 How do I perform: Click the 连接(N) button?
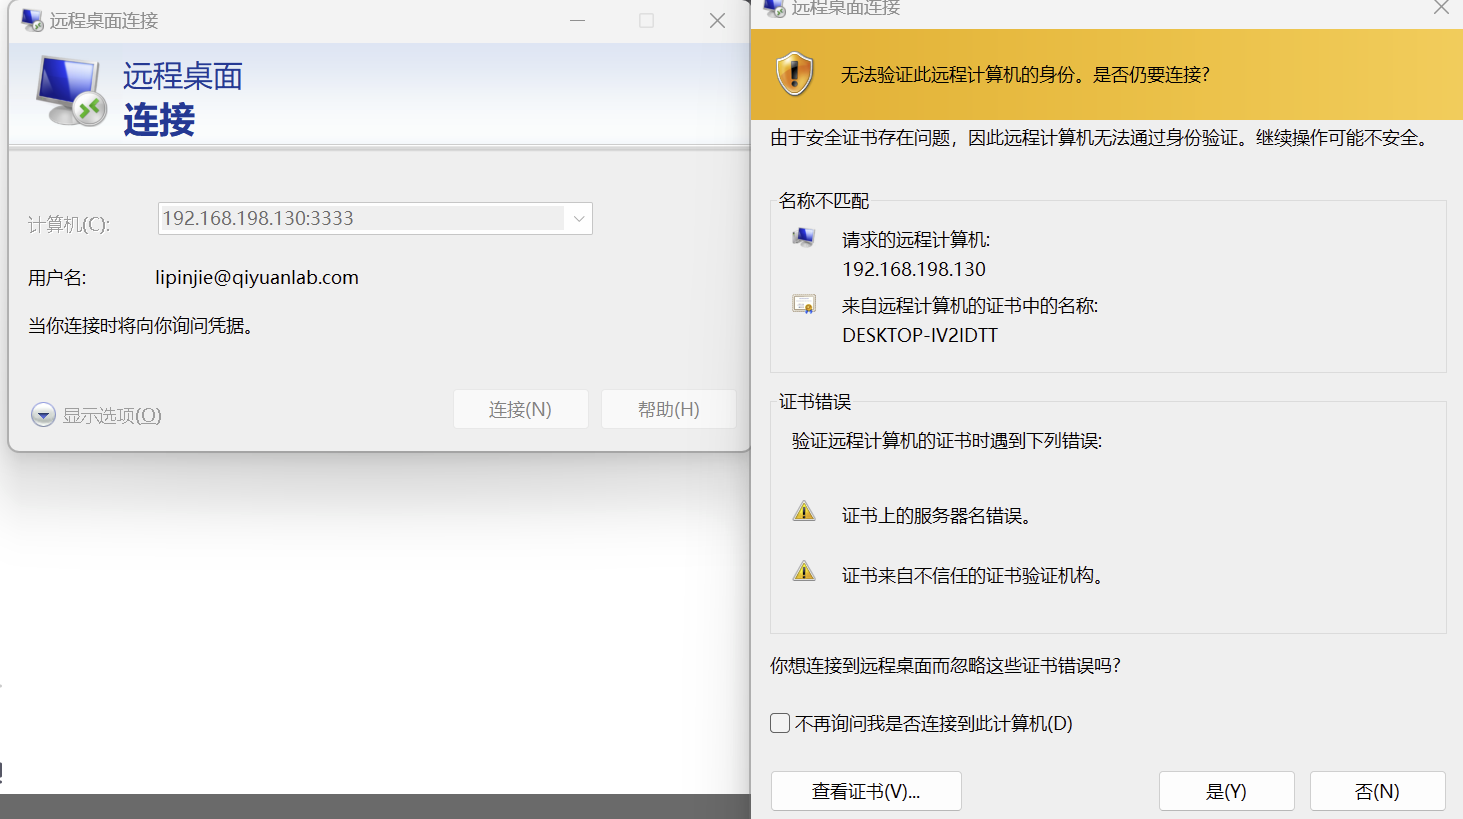point(520,409)
